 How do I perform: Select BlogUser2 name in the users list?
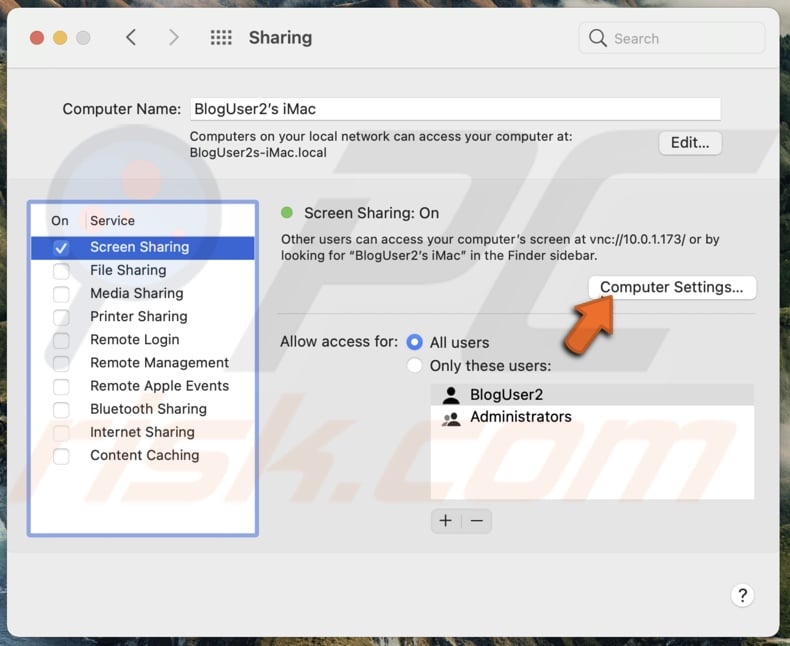[506, 395]
